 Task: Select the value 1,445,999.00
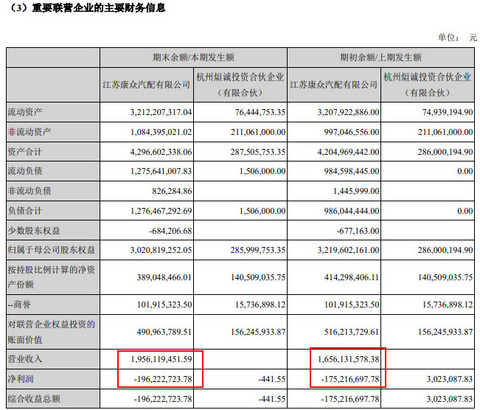coord(356,191)
